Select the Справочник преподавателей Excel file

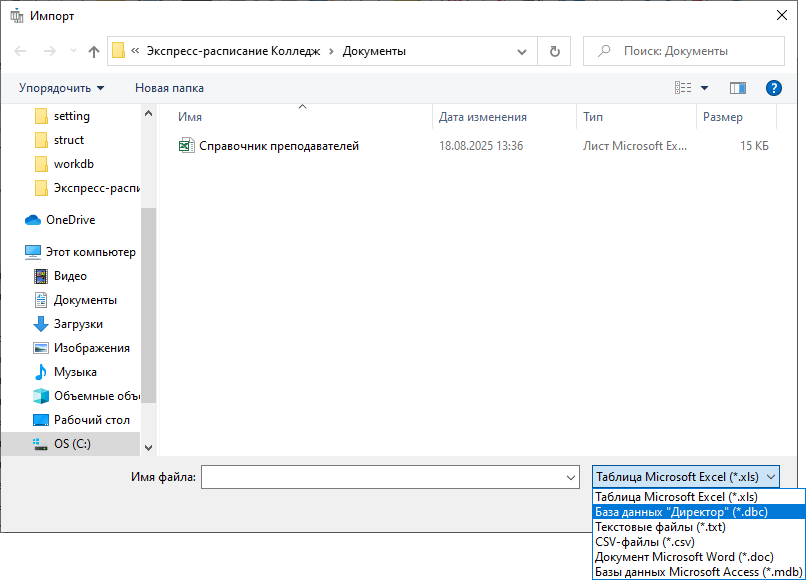point(278,146)
